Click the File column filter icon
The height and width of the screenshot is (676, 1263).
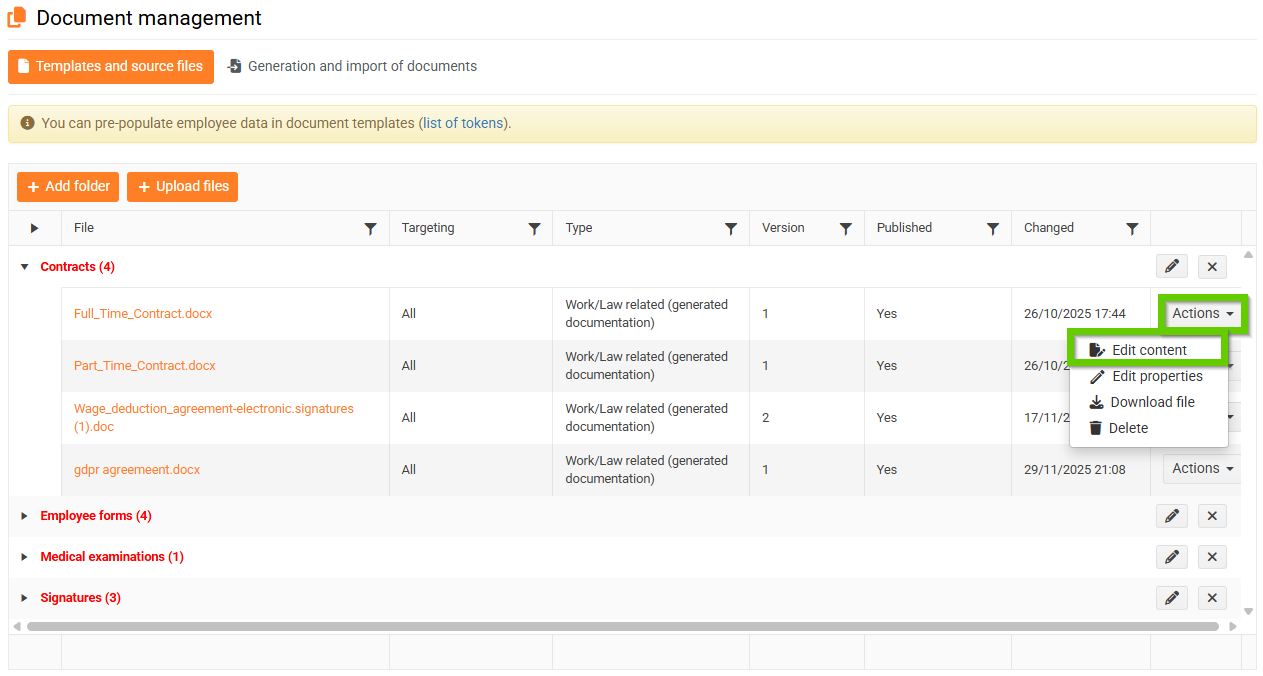pos(370,229)
